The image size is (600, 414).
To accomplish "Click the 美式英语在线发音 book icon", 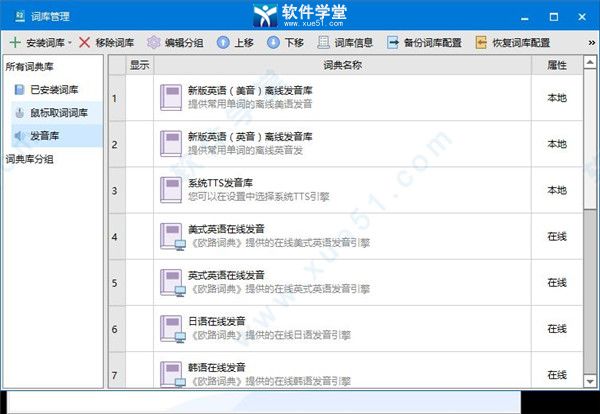I will coord(171,236).
